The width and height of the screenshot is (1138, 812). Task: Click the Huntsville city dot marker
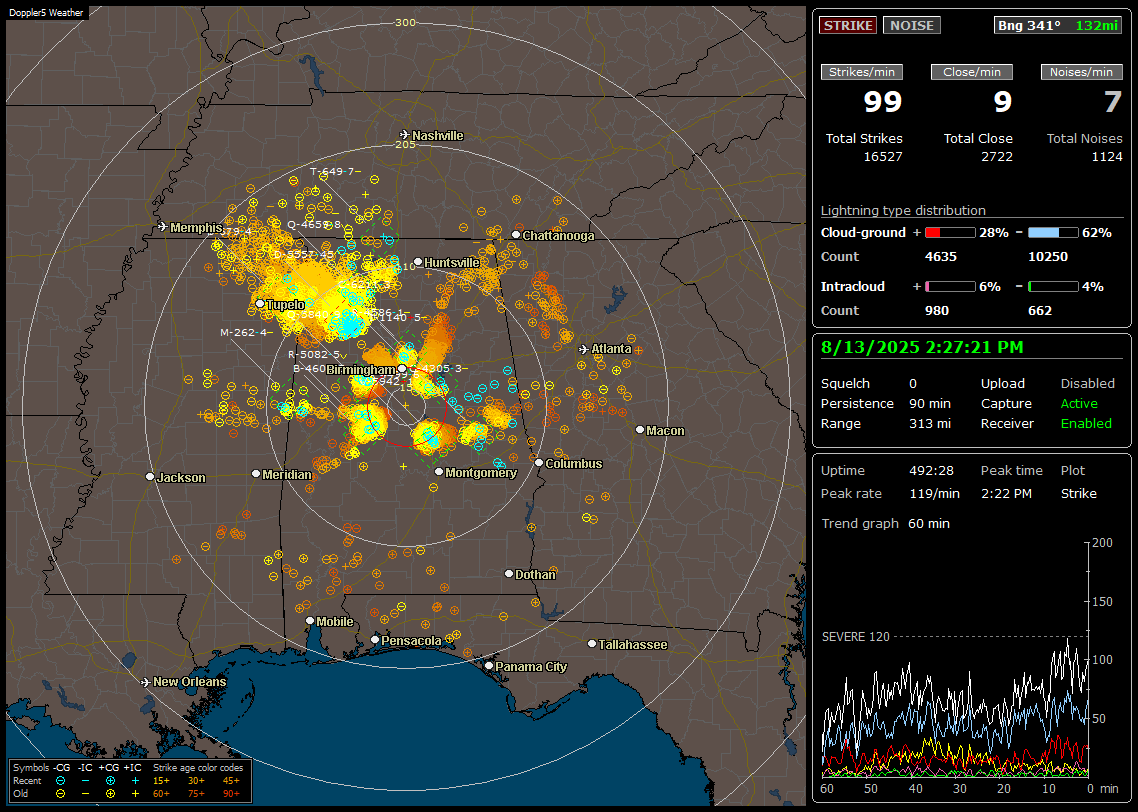(x=418, y=262)
